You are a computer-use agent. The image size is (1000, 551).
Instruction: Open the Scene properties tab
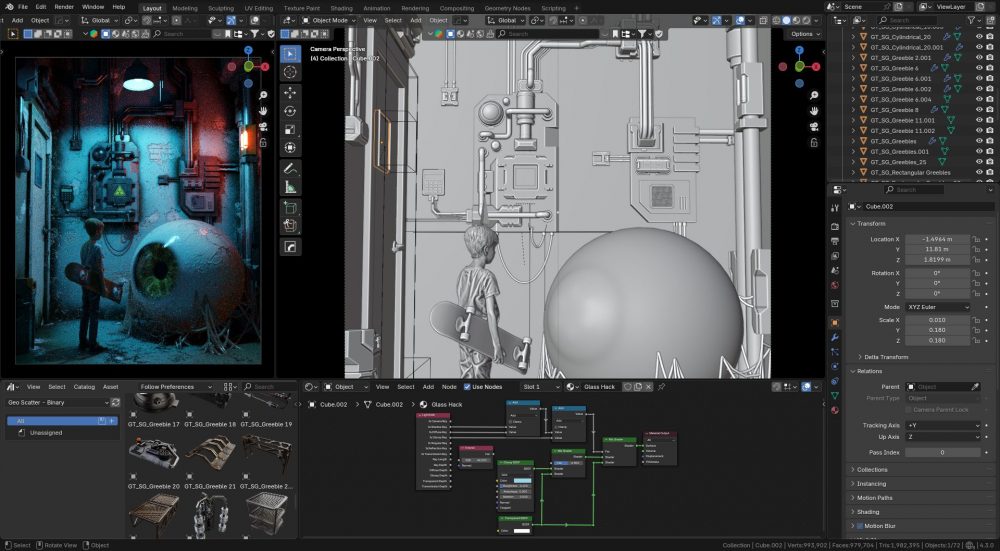[835, 270]
